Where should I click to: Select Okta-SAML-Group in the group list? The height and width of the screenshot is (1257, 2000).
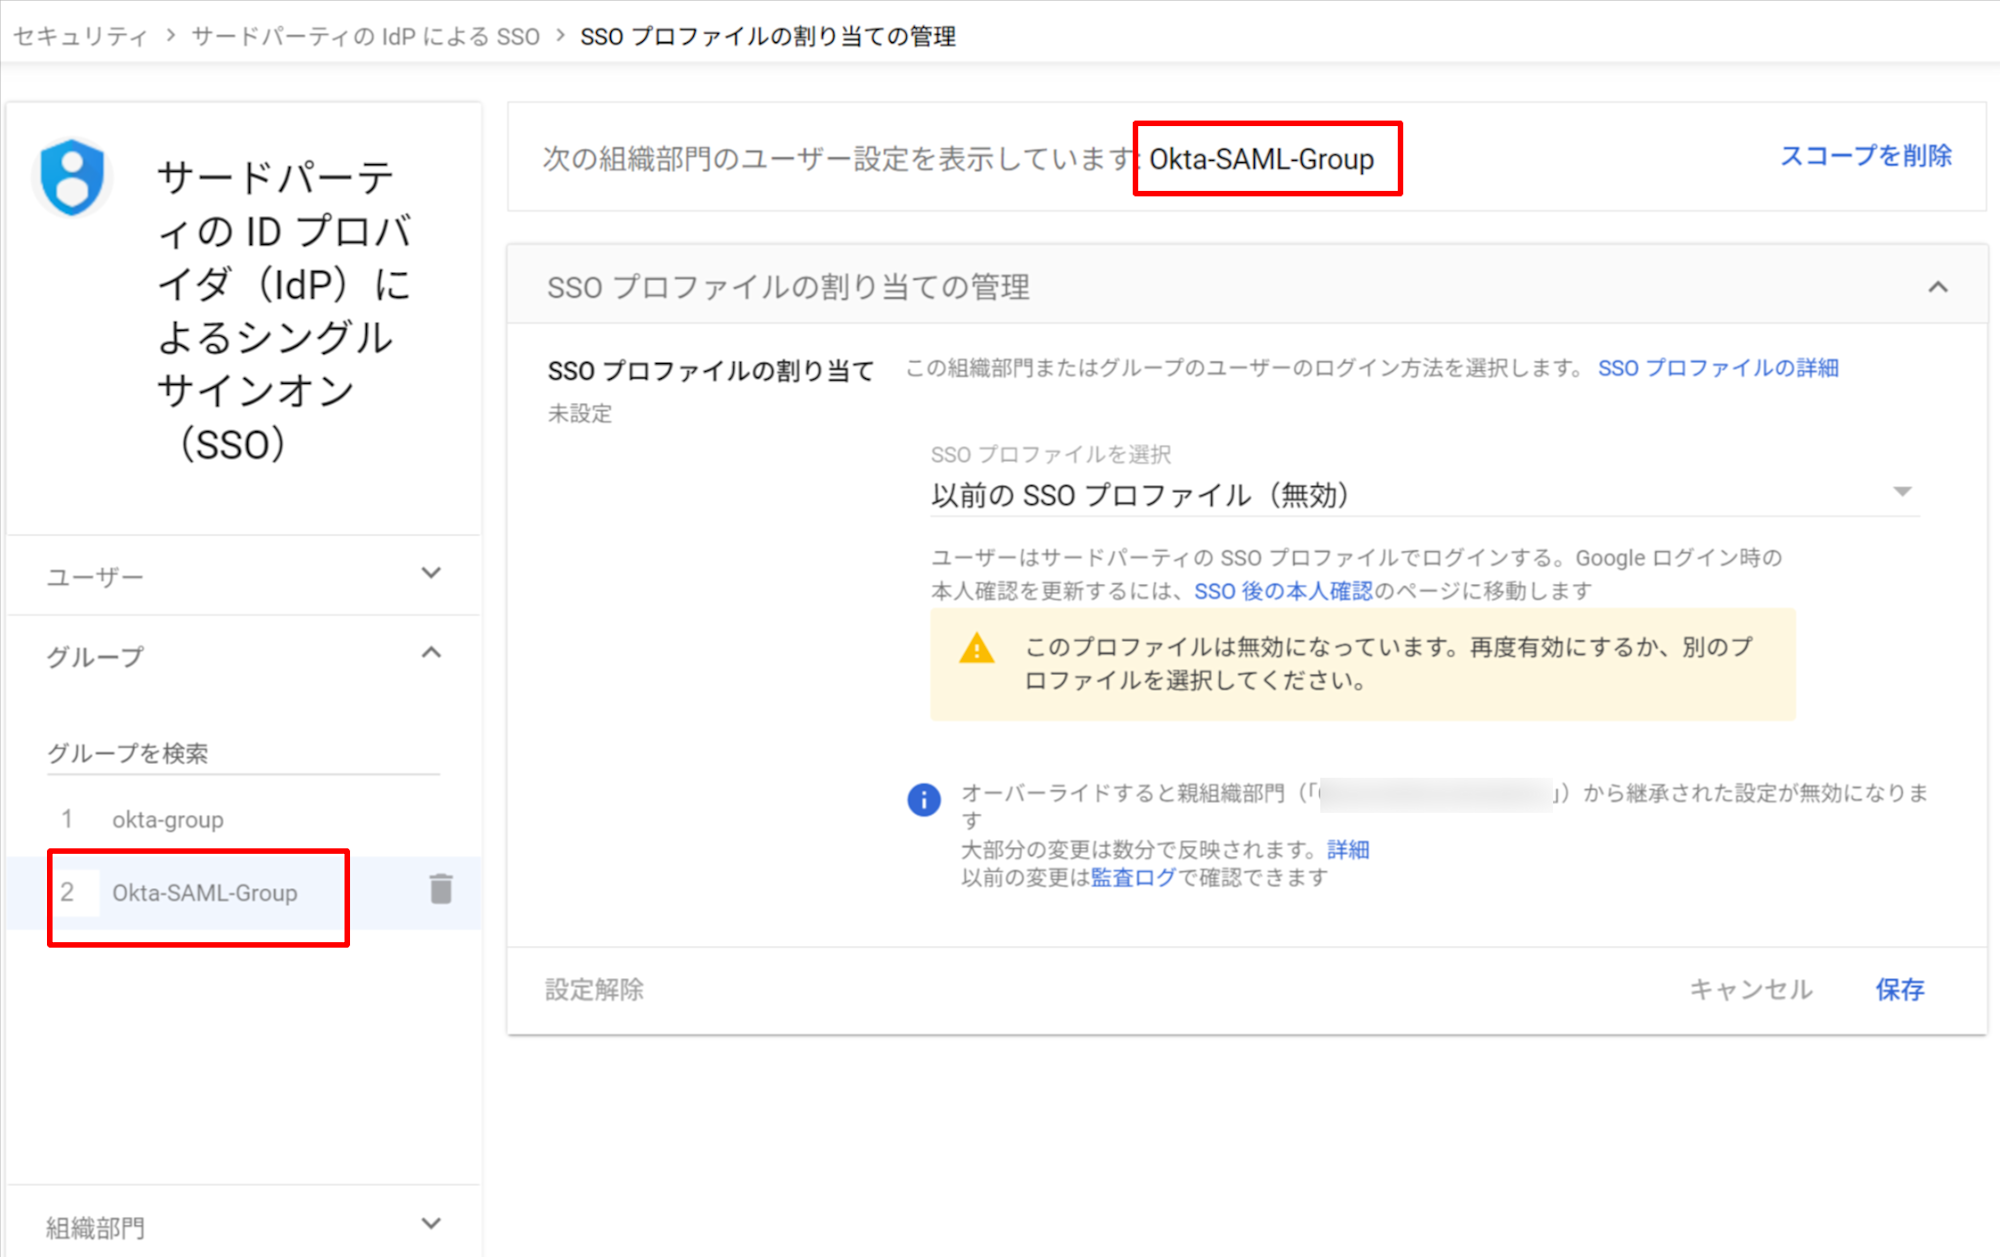pyautogui.click(x=205, y=893)
